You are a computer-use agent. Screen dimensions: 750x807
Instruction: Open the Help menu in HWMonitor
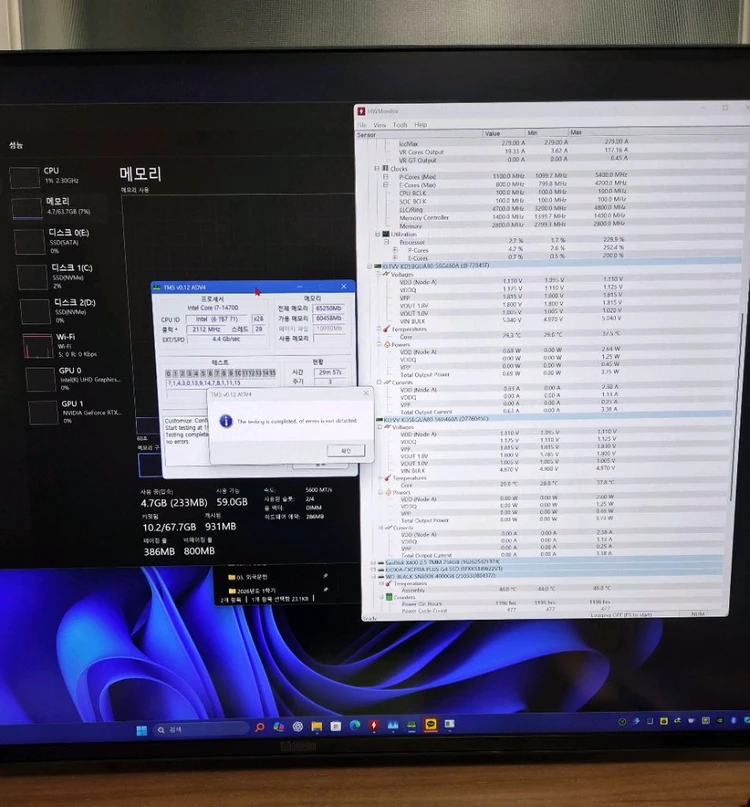point(421,125)
